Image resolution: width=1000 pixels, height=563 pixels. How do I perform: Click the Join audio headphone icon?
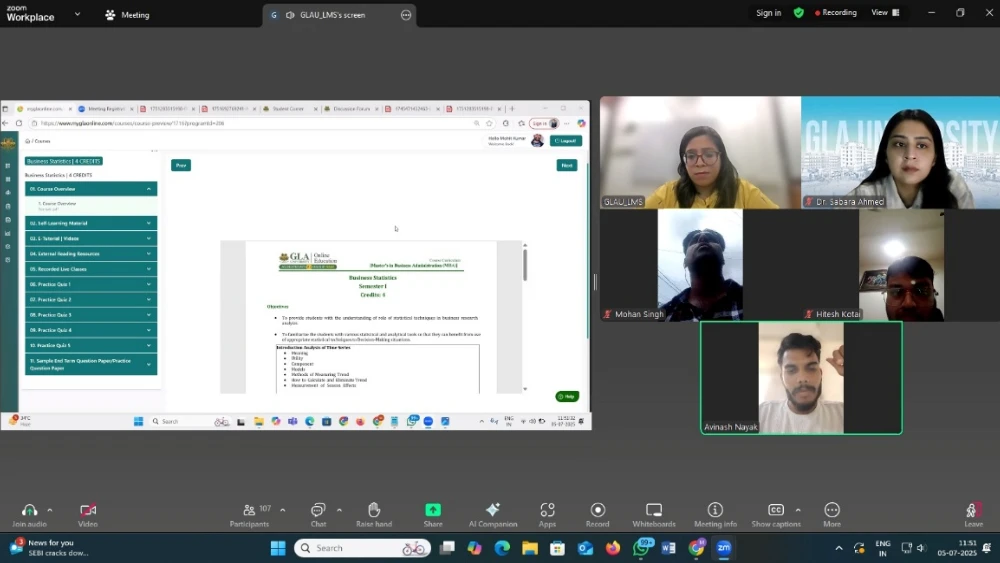tap(29, 510)
